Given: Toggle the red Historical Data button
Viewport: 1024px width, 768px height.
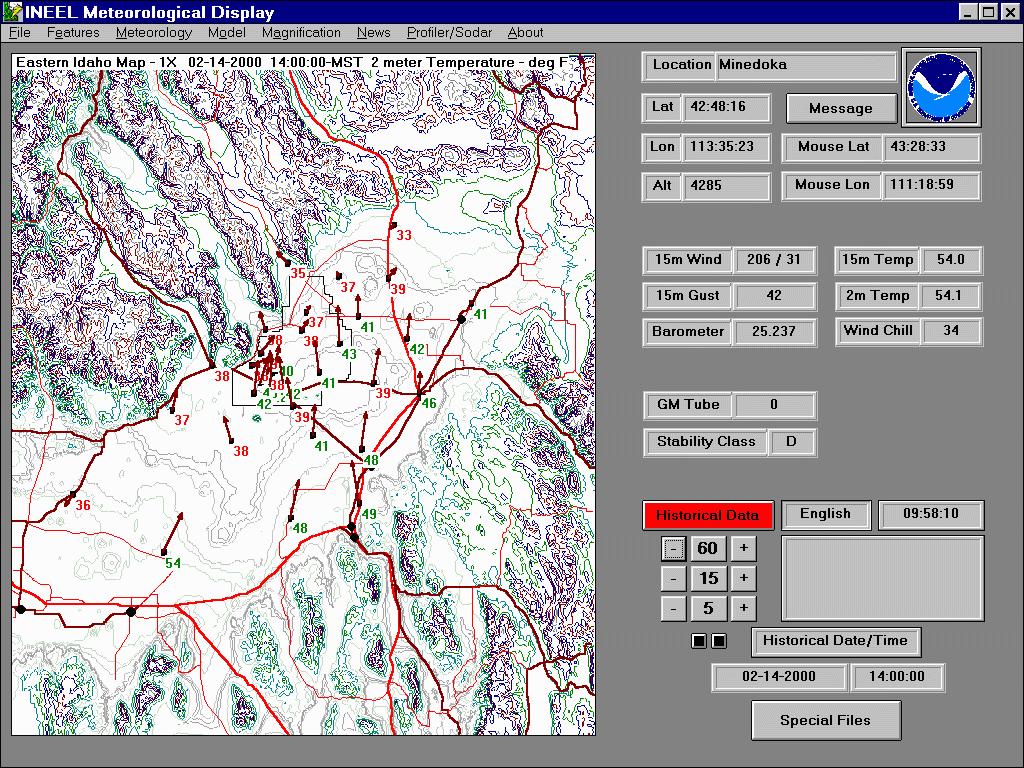Looking at the screenshot, I should (x=708, y=515).
